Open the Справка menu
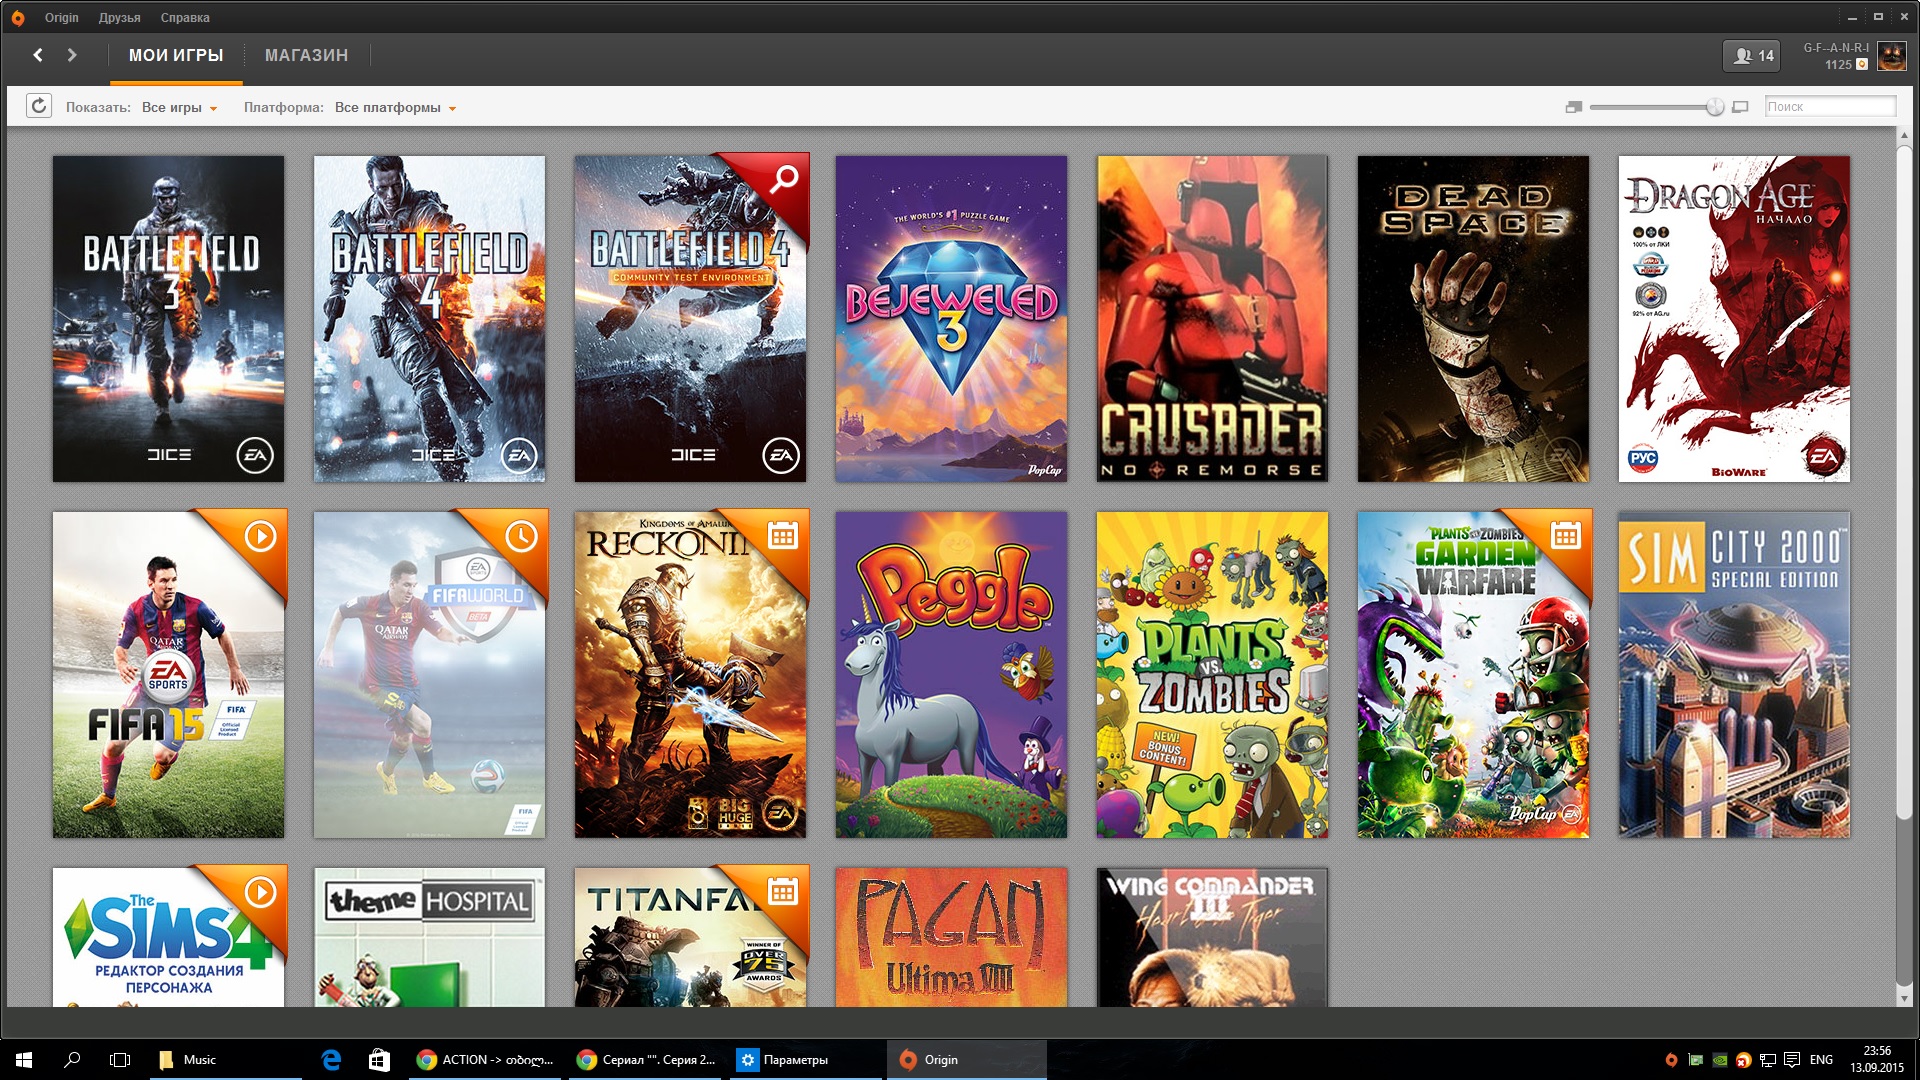Screen dimensions: 1920x1080 coord(185,17)
